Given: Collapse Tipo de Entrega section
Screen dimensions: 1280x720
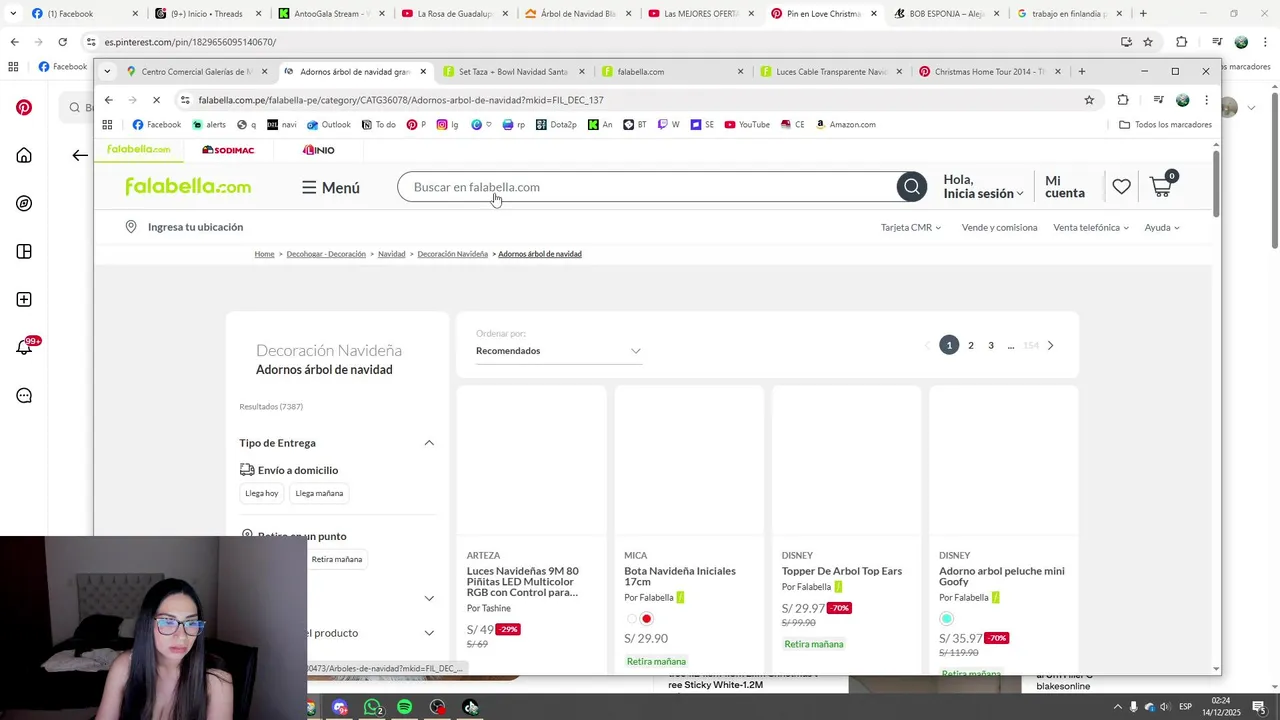Looking at the screenshot, I should [429, 443].
